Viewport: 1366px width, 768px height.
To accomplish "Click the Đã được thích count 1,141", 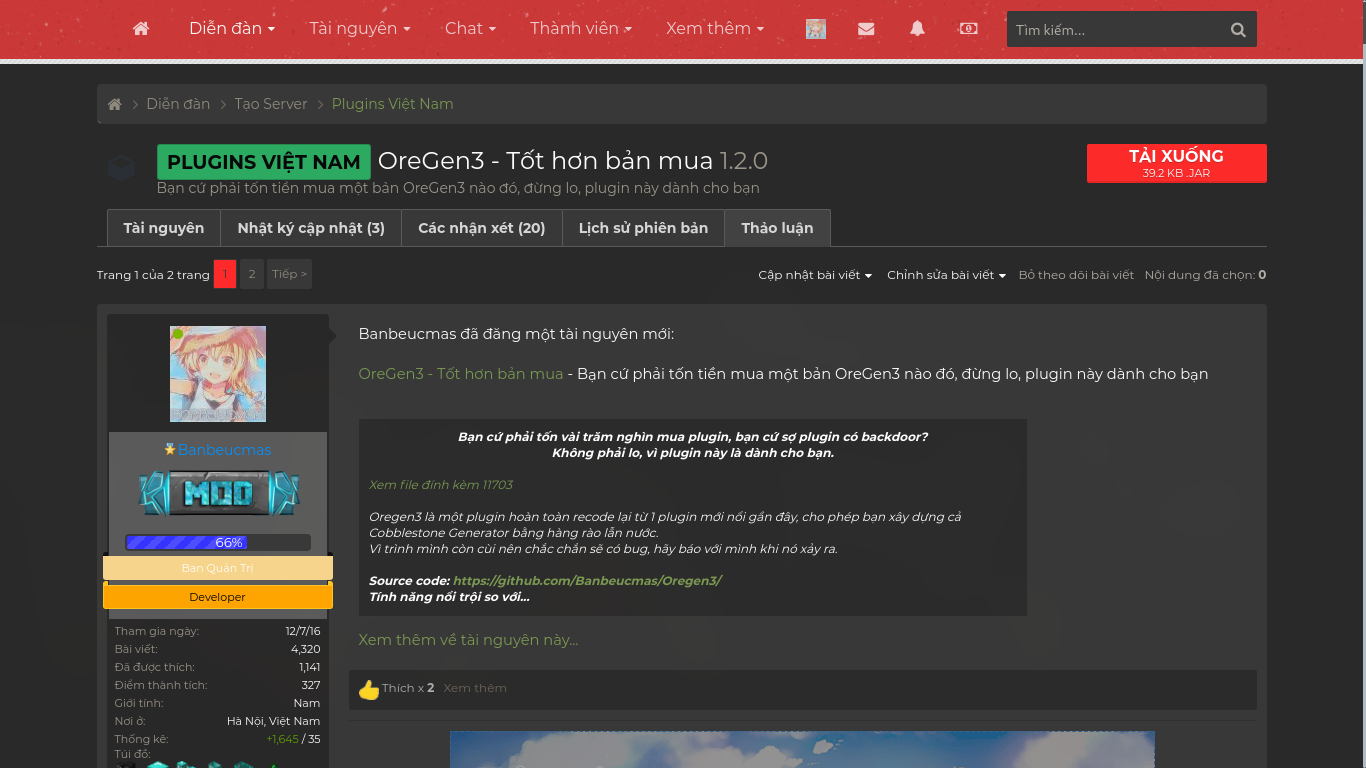I will point(310,667).
